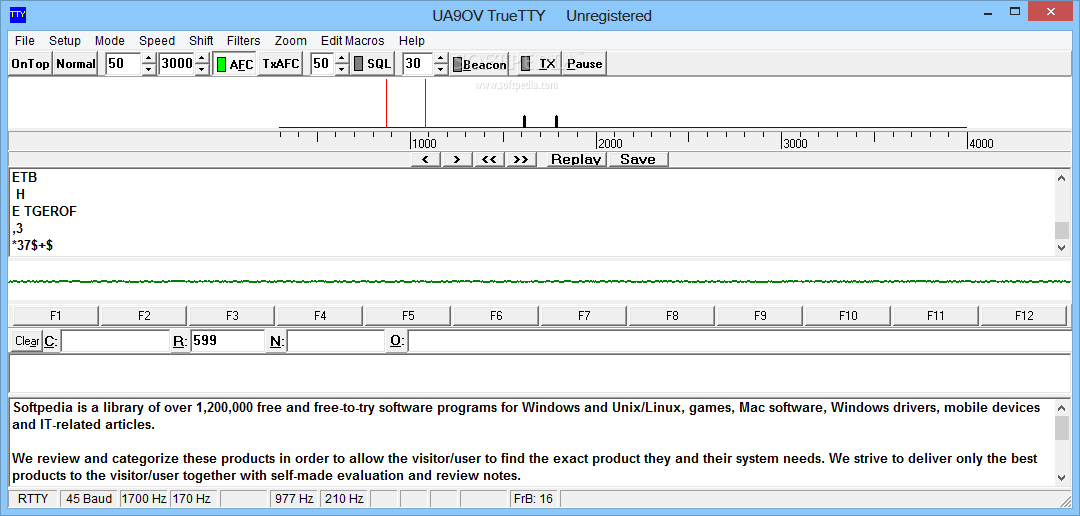Toggle the TX transmit button
The width and height of the screenshot is (1080, 516).
click(x=539, y=64)
